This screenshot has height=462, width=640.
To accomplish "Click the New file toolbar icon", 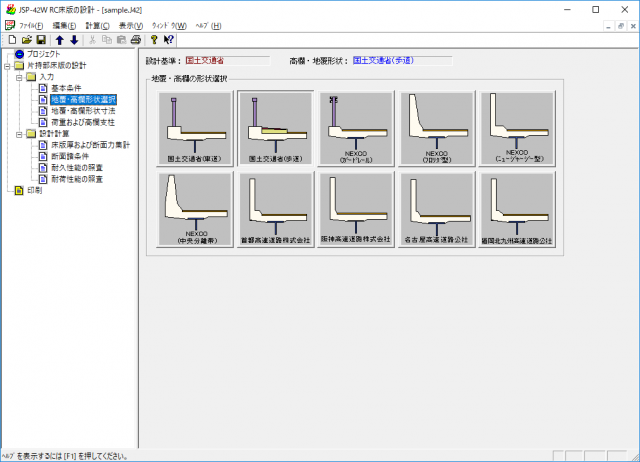I will 11,39.
